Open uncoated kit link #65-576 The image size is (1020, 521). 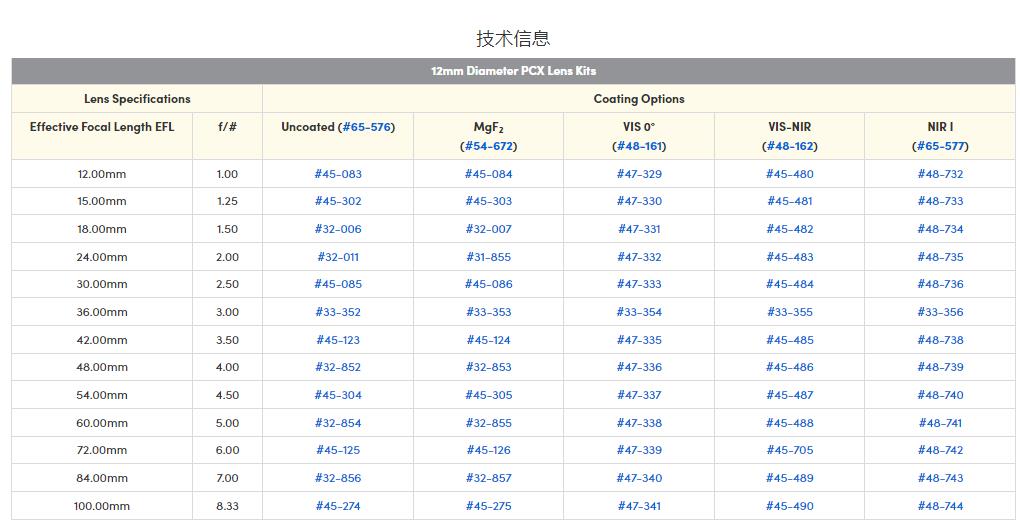coord(367,127)
